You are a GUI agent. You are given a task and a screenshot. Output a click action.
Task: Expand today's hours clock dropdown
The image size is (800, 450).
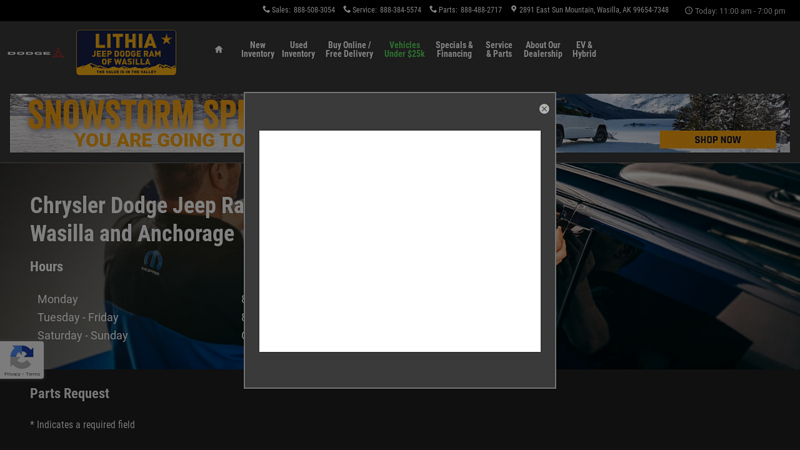735,11
